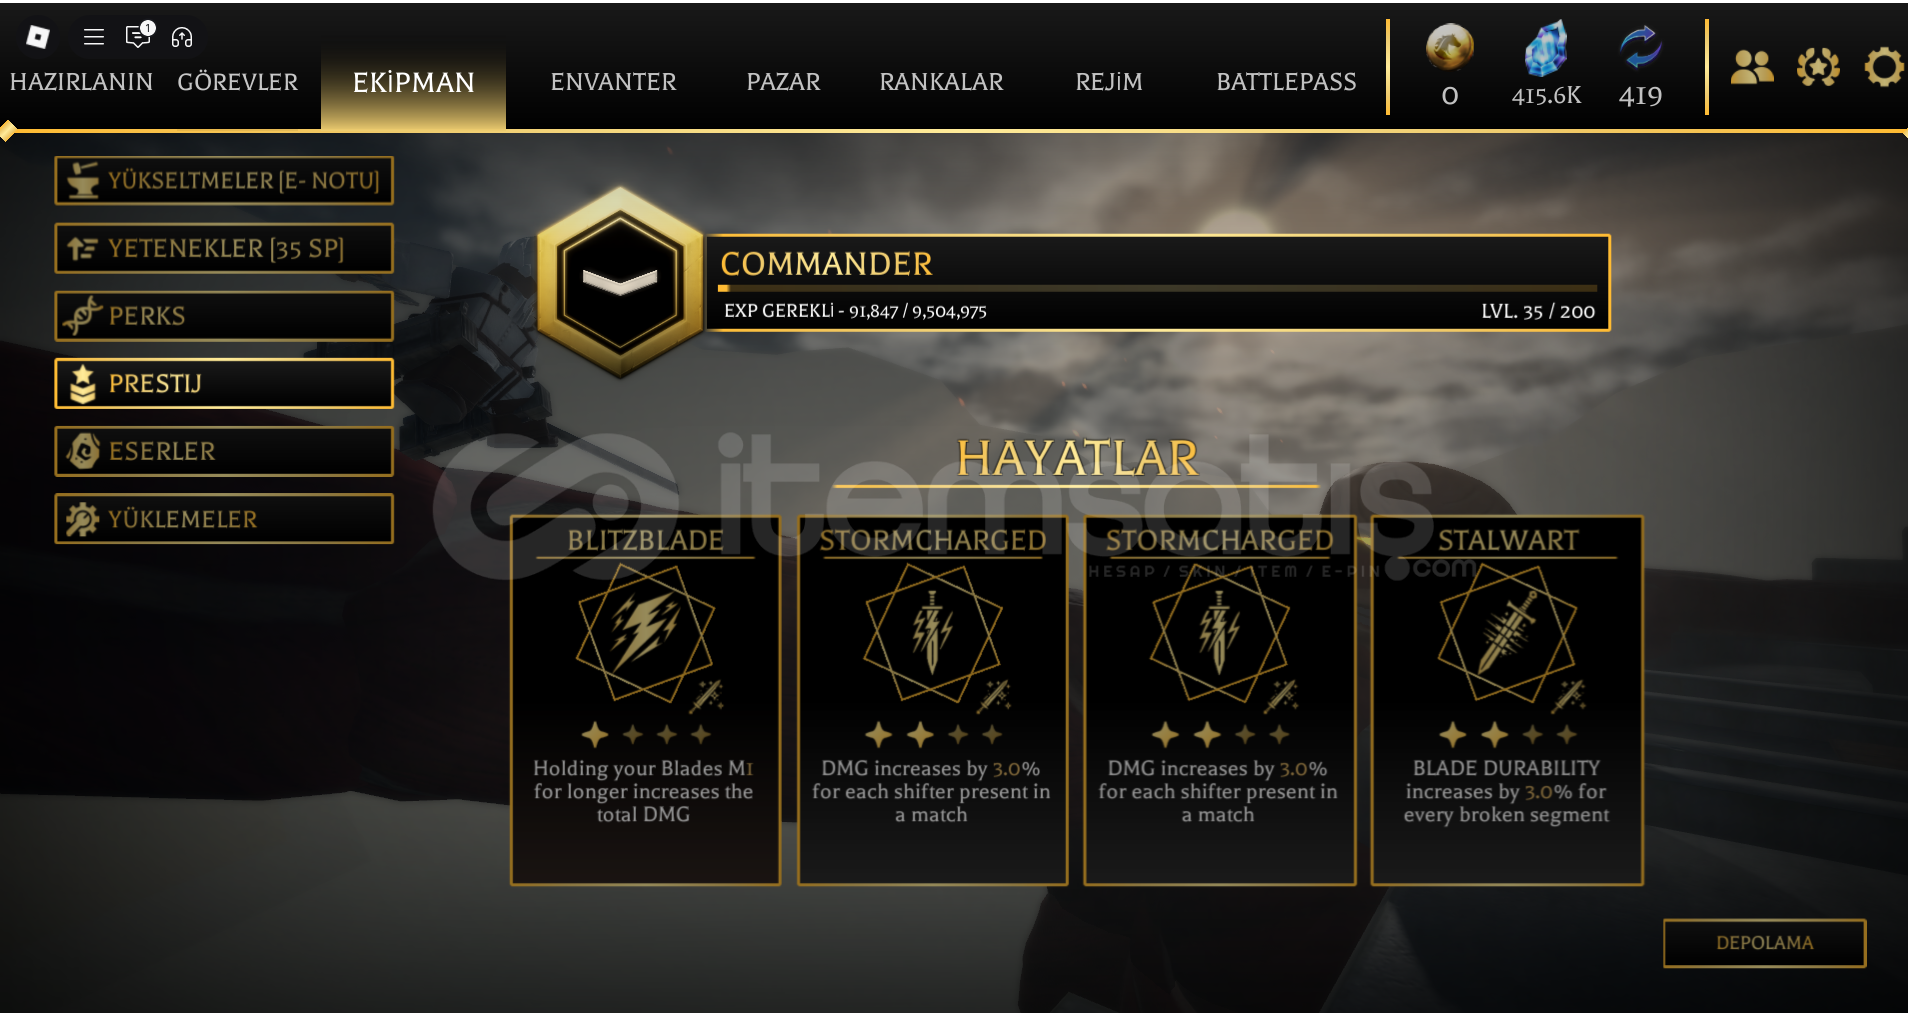Open the friends group icon

[x=1752, y=67]
